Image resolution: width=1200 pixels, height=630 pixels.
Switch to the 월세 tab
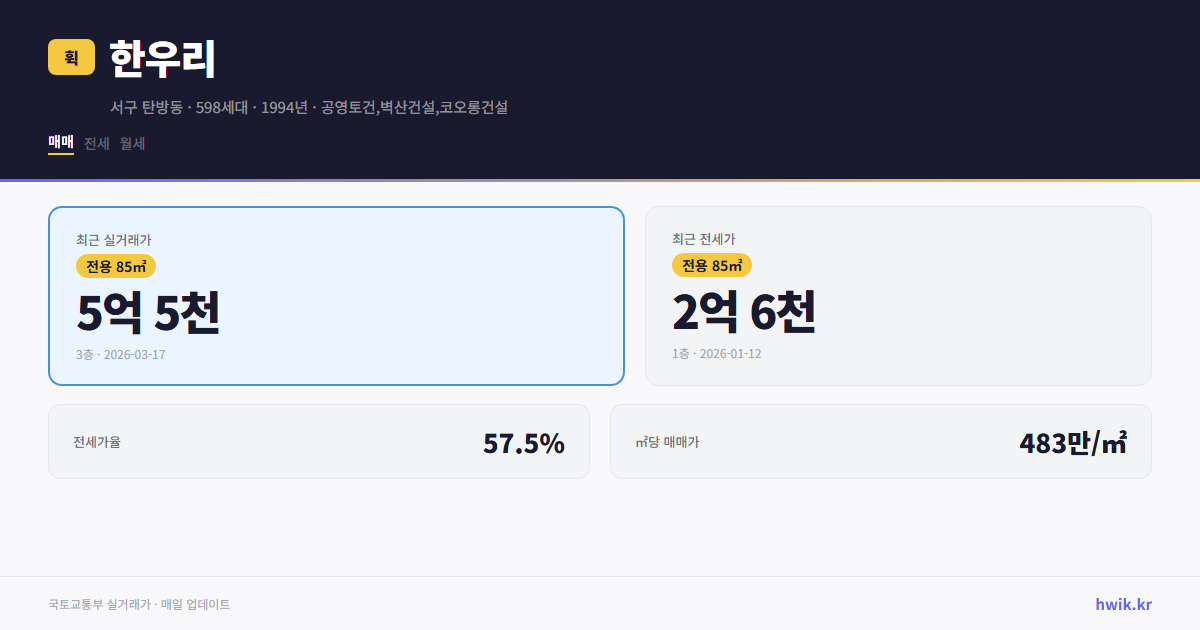point(131,143)
